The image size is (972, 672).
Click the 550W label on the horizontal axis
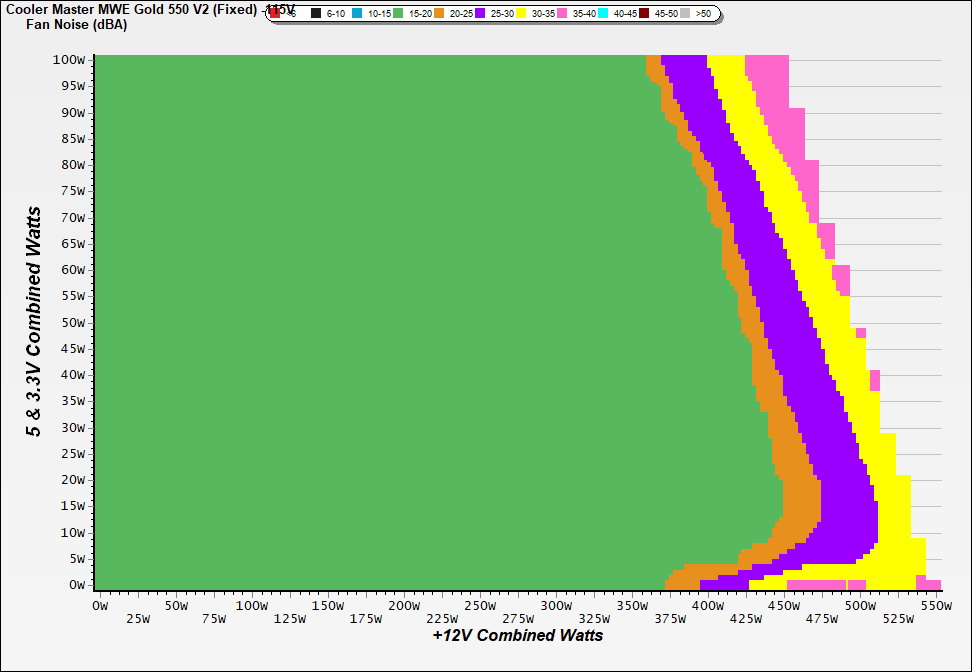pos(930,606)
